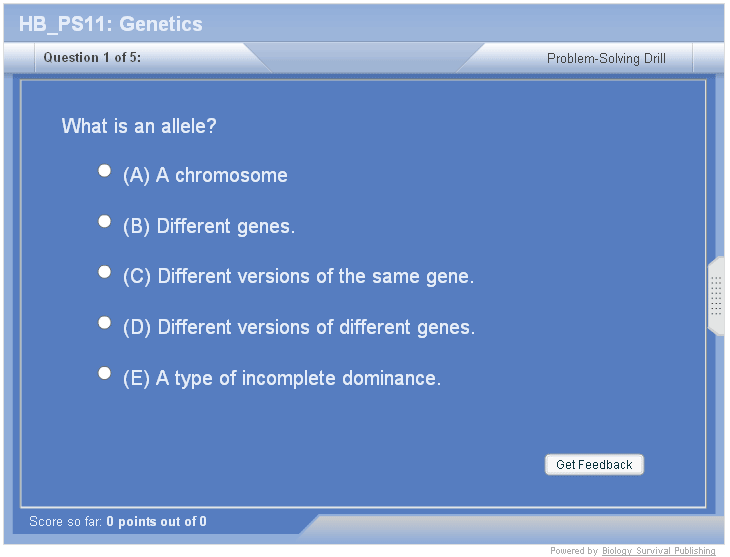Click "Different versions of the same gene" text
The image size is (730, 557).
coord(316,277)
